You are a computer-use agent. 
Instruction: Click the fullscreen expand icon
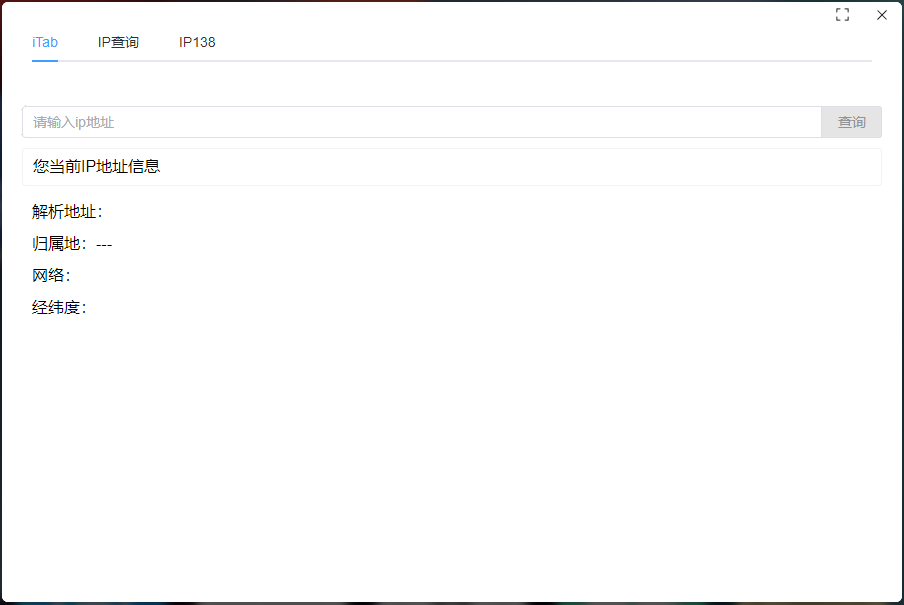coord(842,15)
